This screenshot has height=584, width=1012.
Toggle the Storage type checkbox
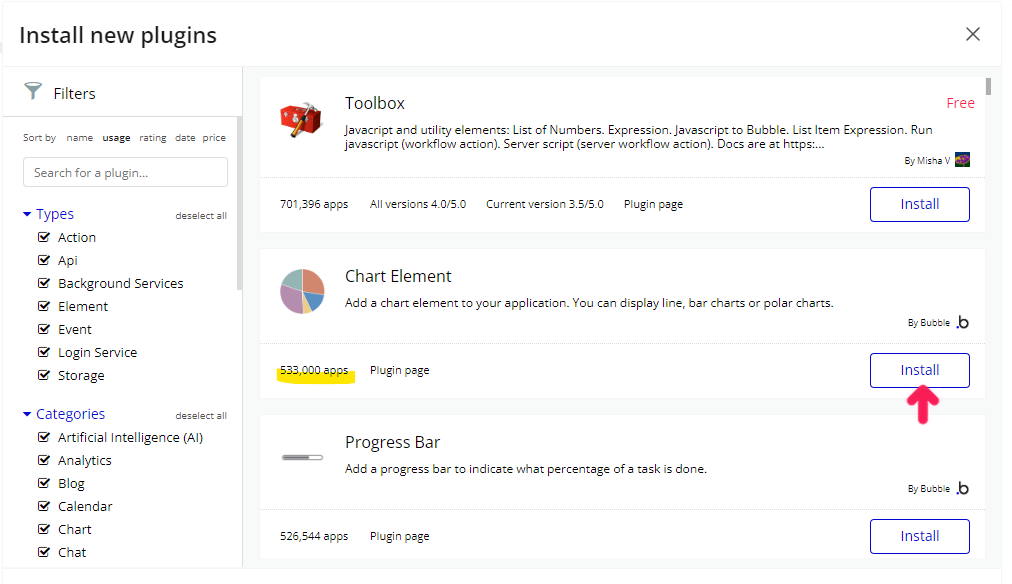coord(44,375)
